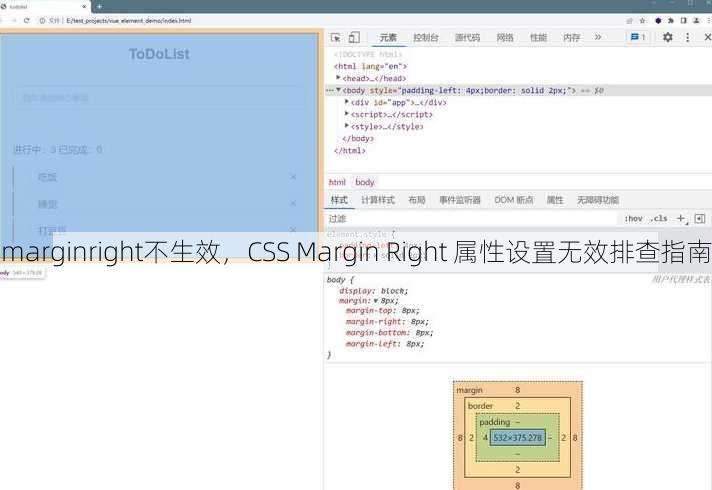The width and height of the screenshot is (712, 490).
Task: Expand the script node
Action: [347, 114]
